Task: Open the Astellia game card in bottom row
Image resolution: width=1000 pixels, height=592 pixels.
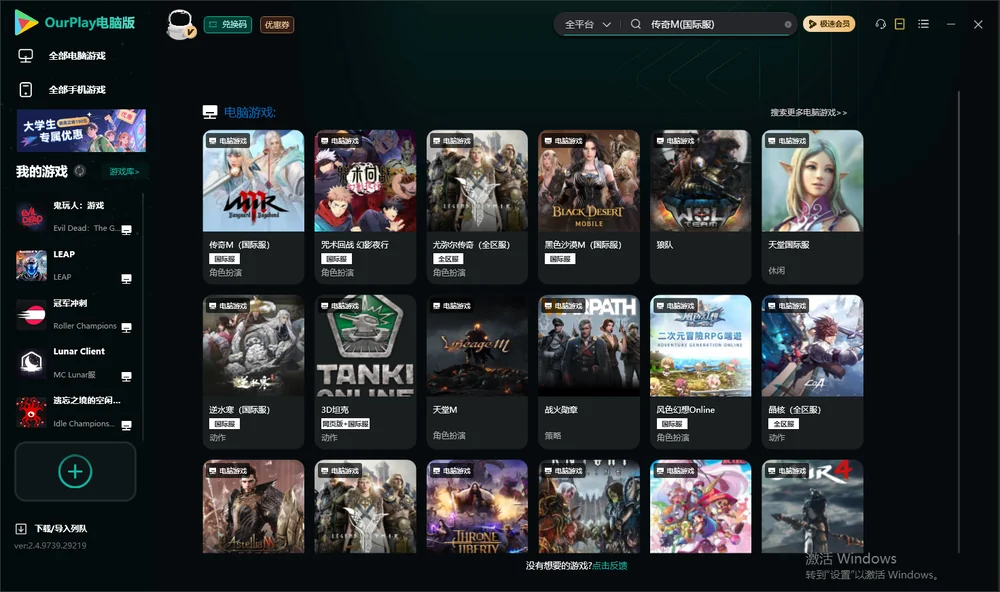Action: [253, 507]
